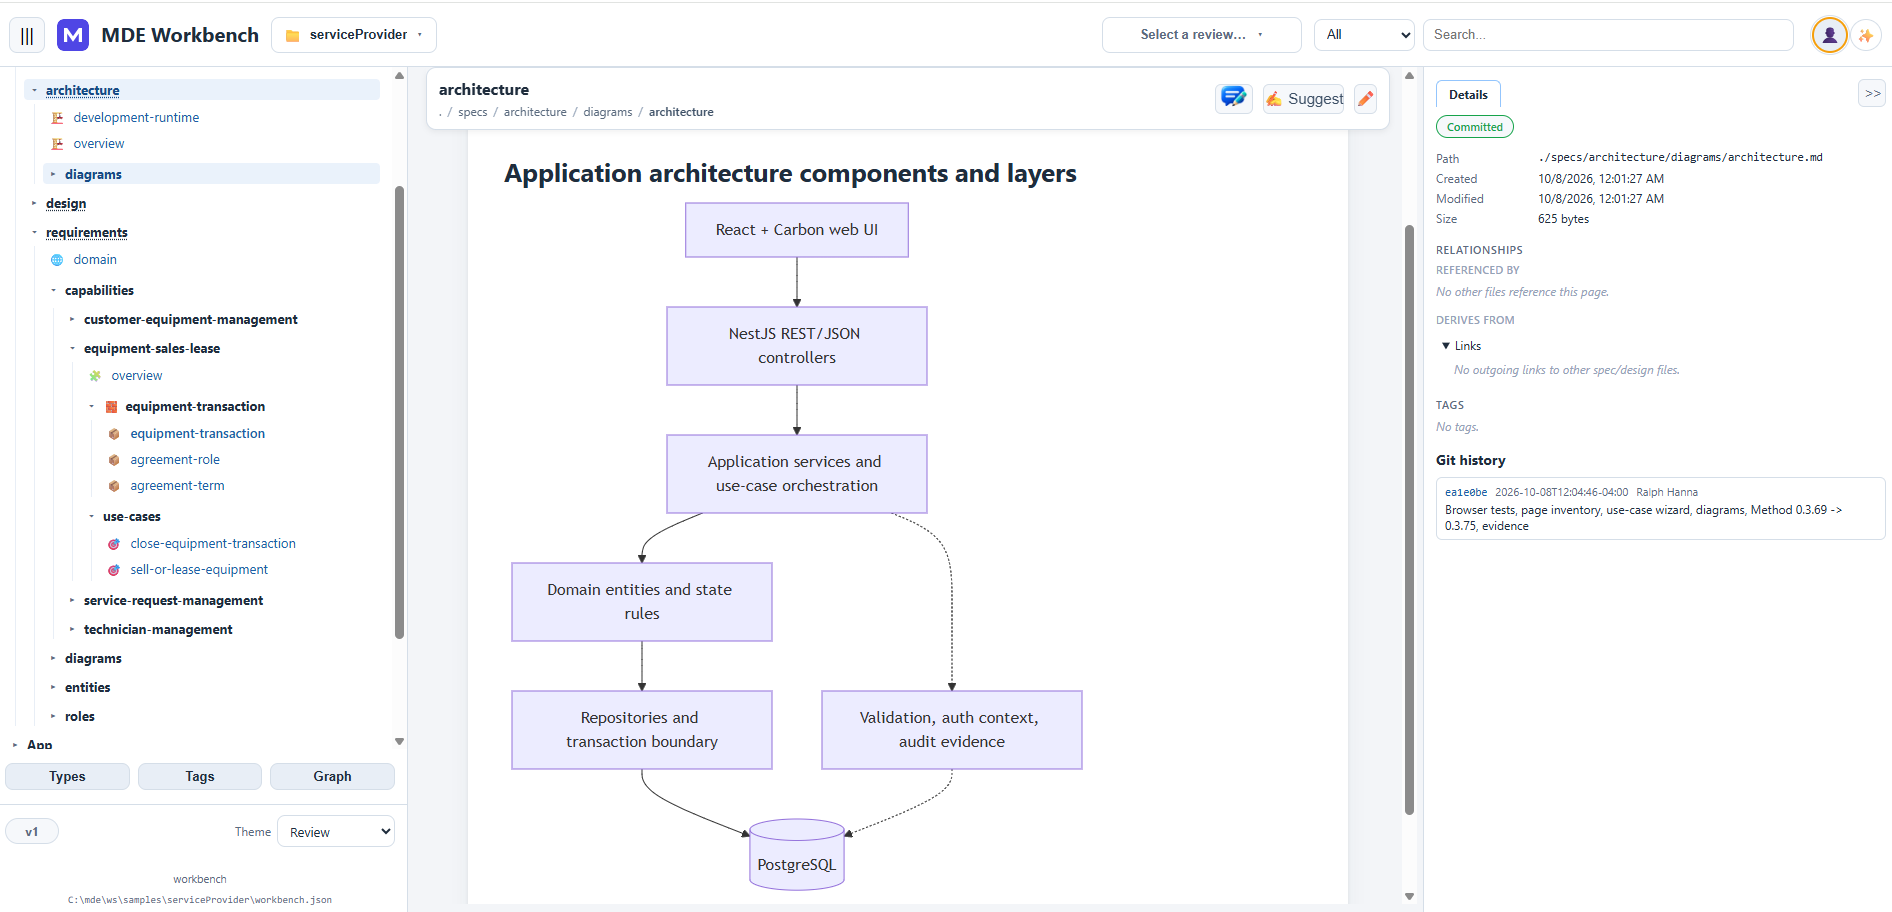Go to diagrams breadcrumb link

(608, 112)
